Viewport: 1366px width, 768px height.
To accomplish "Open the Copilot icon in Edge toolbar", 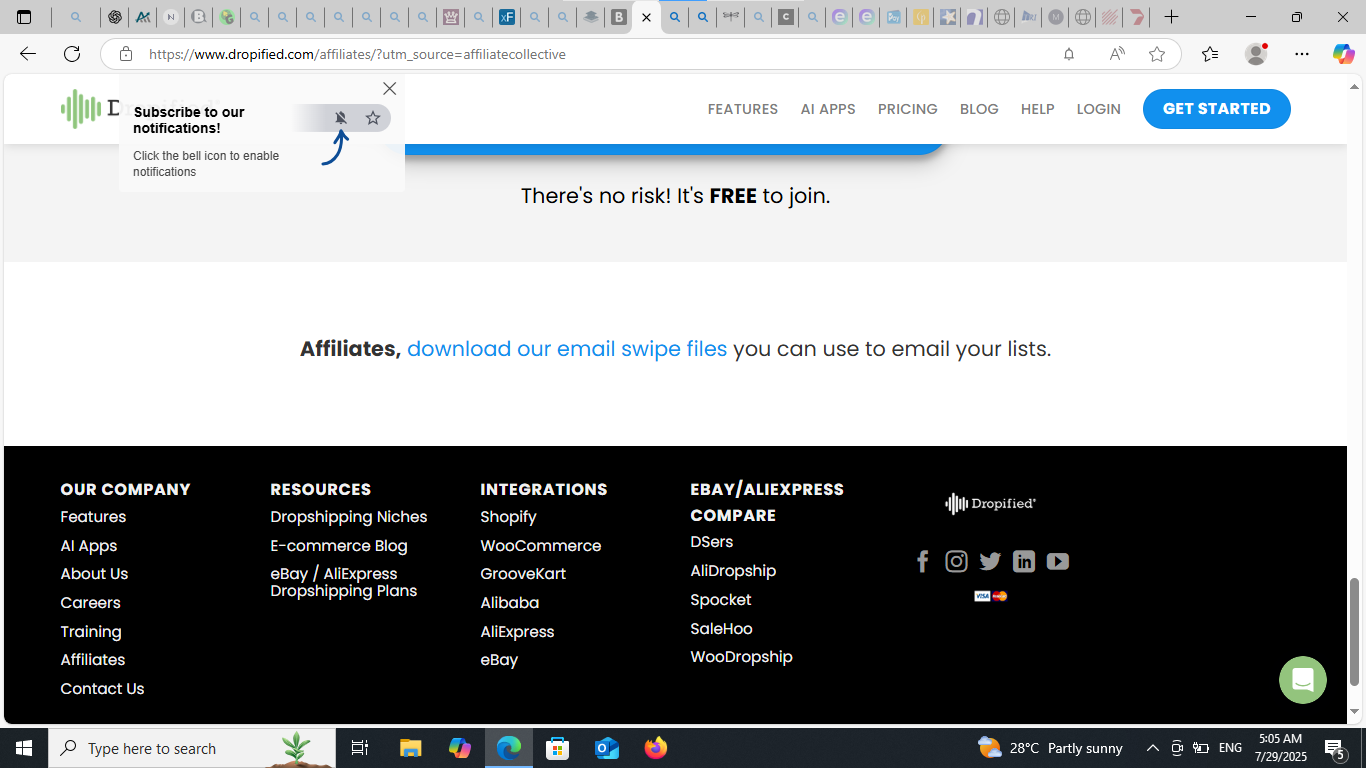I will (1343, 54).
